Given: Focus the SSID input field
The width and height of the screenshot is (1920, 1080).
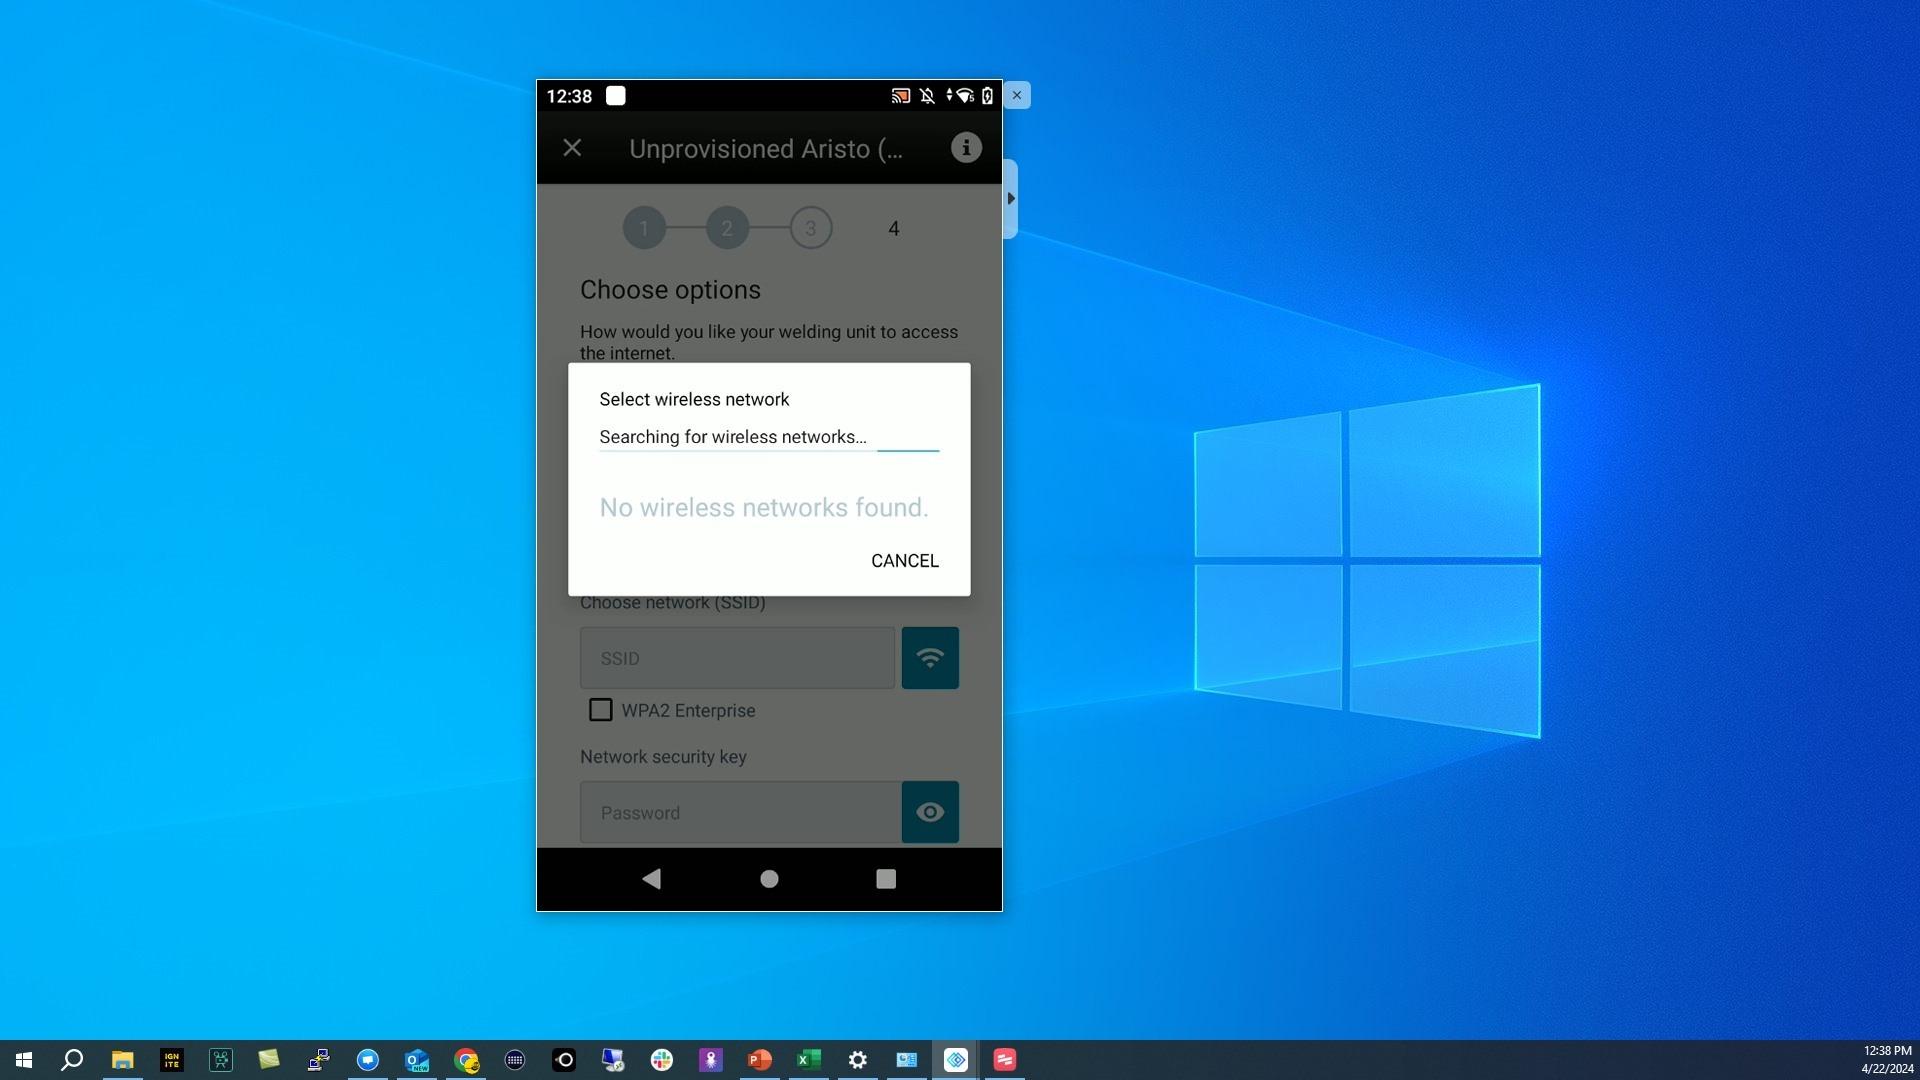Looking at the screenshot, I should pyautogui.click(x=738, y=658).
